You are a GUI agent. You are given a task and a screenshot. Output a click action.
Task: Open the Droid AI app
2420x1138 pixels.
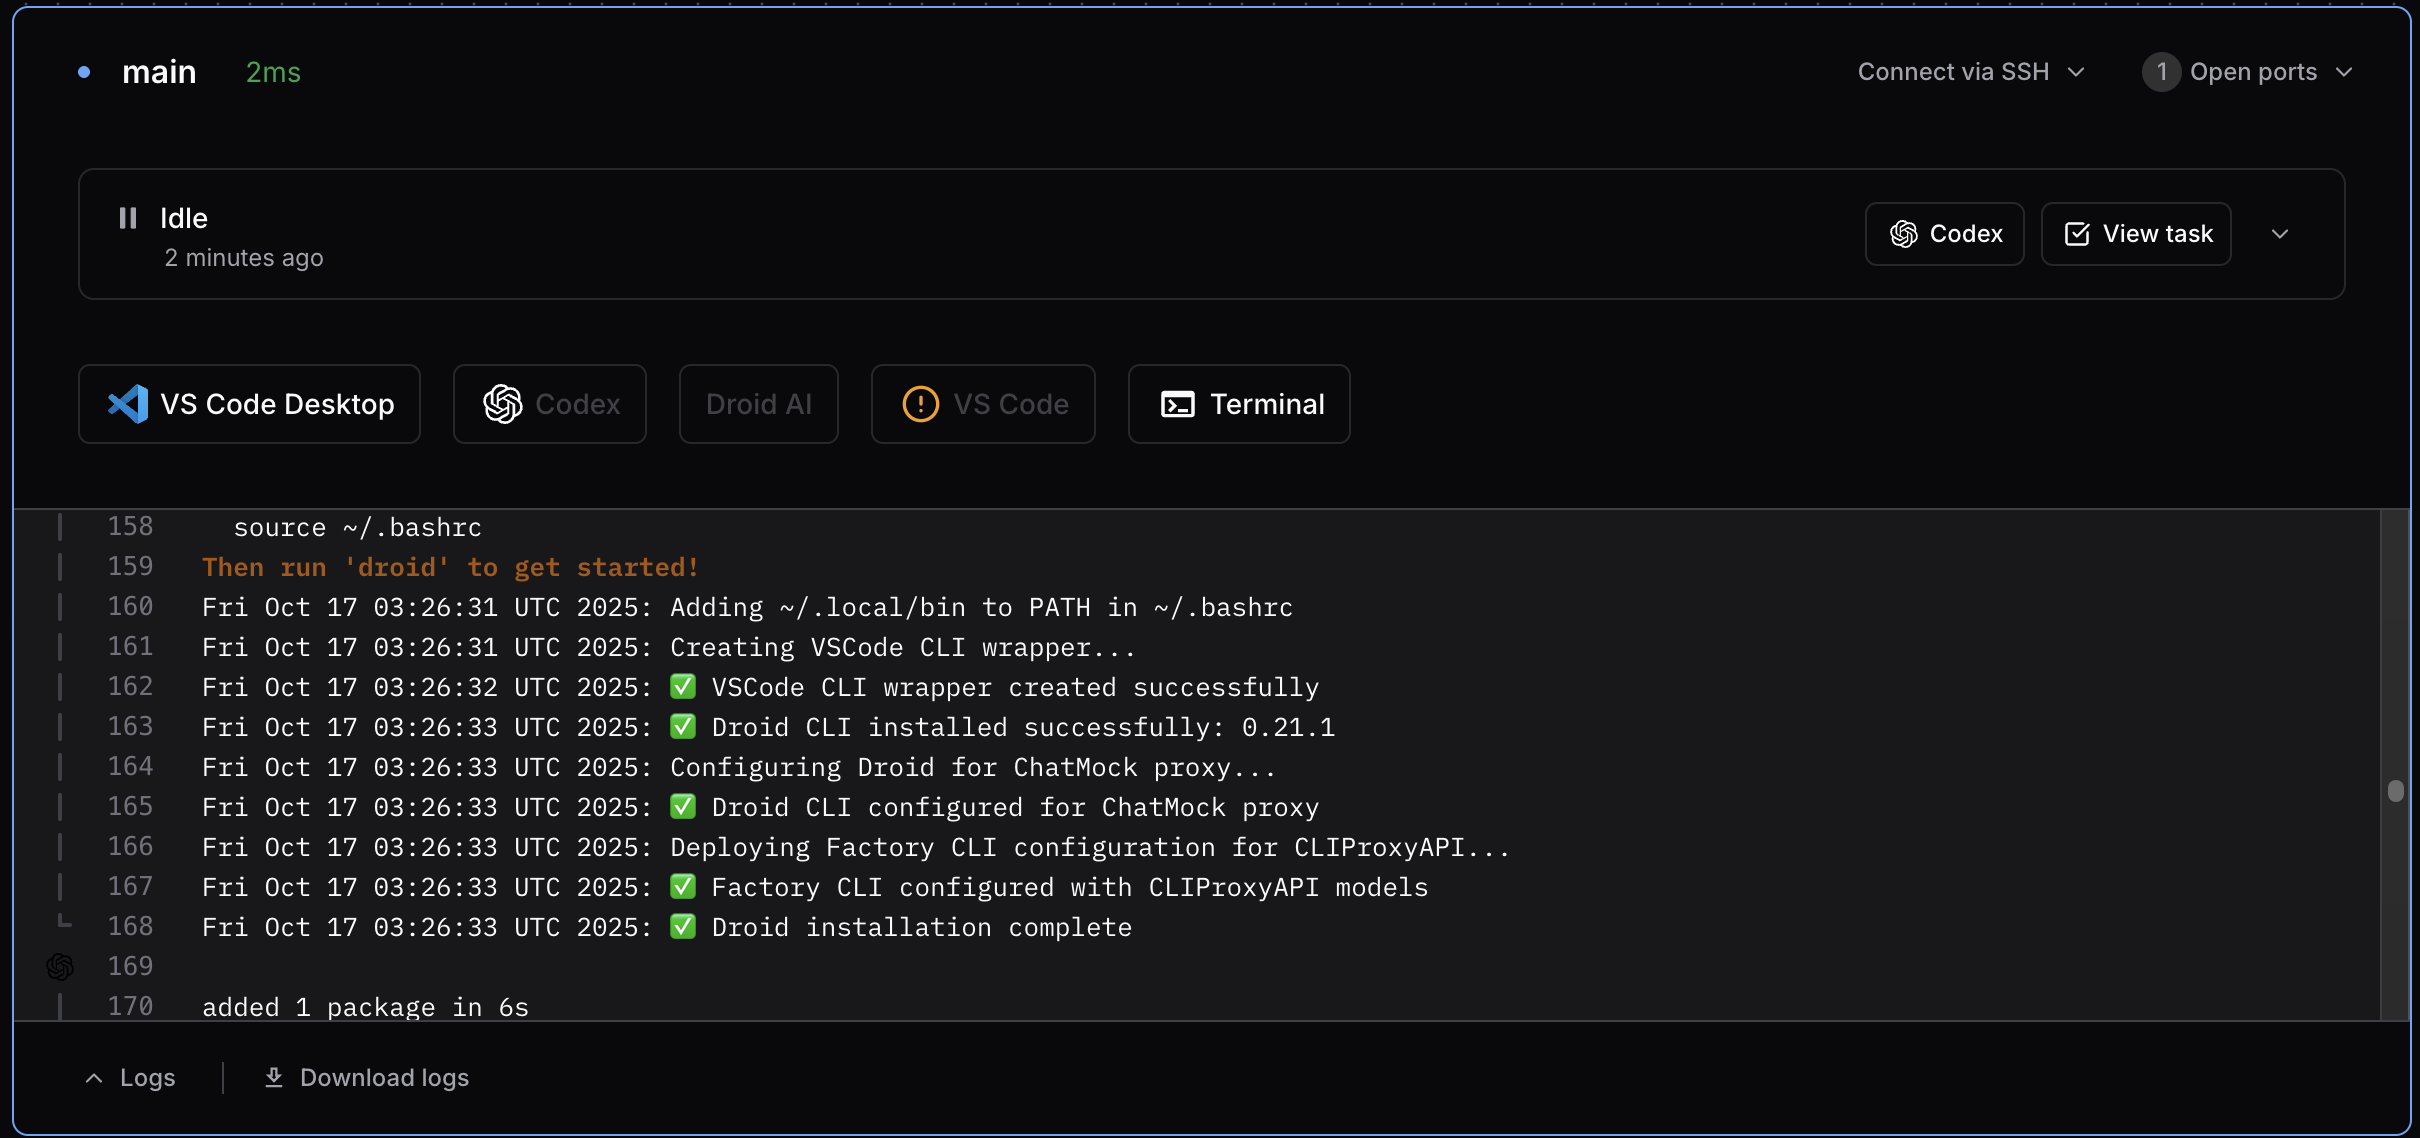click(x=758, y=404)
